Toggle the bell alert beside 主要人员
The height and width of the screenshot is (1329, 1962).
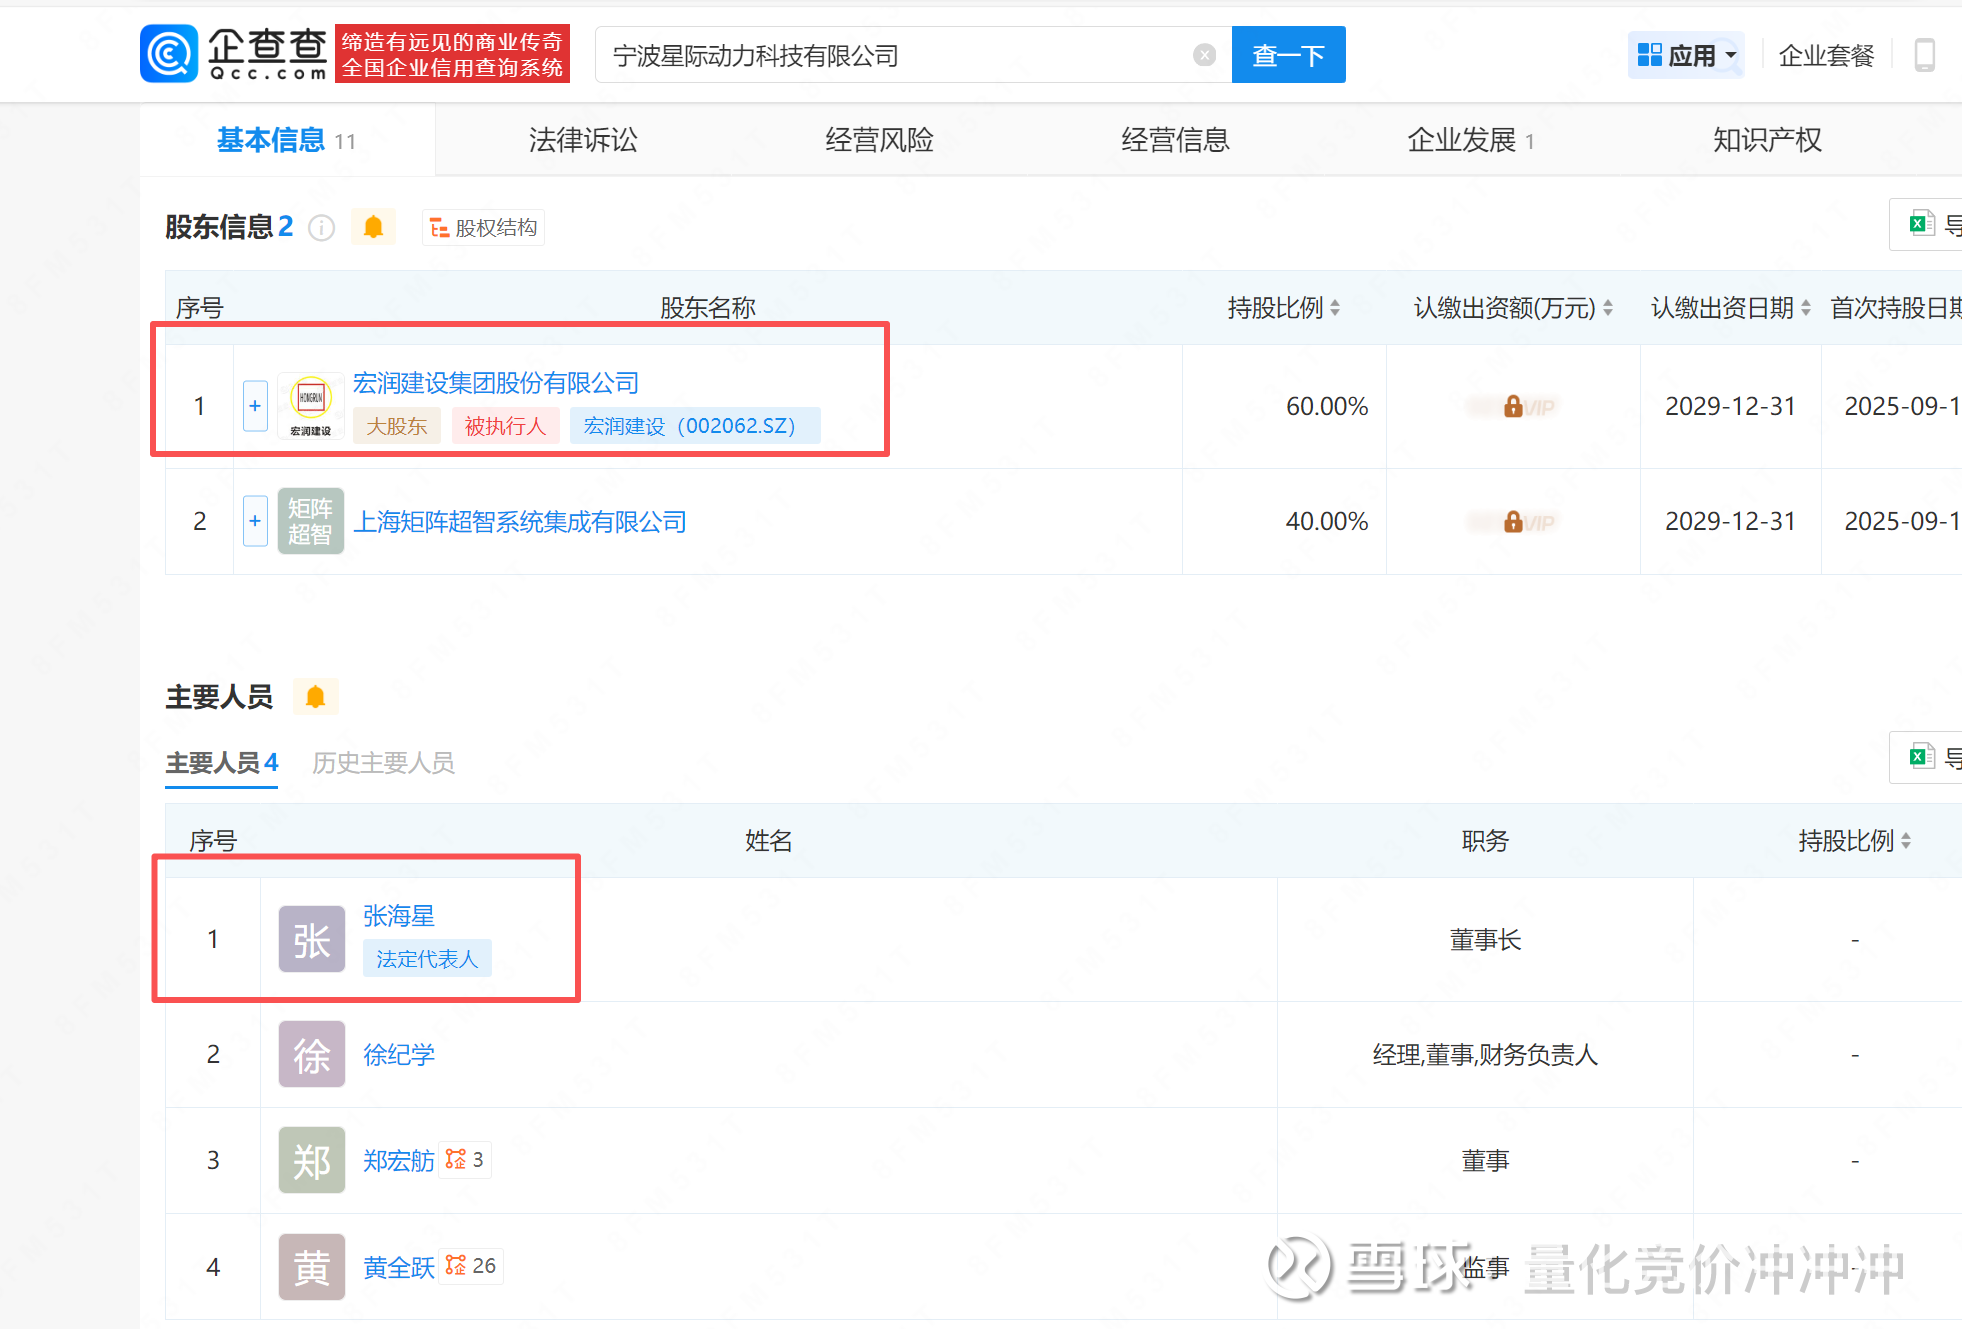pyautogui.click(x=315, y=697)
